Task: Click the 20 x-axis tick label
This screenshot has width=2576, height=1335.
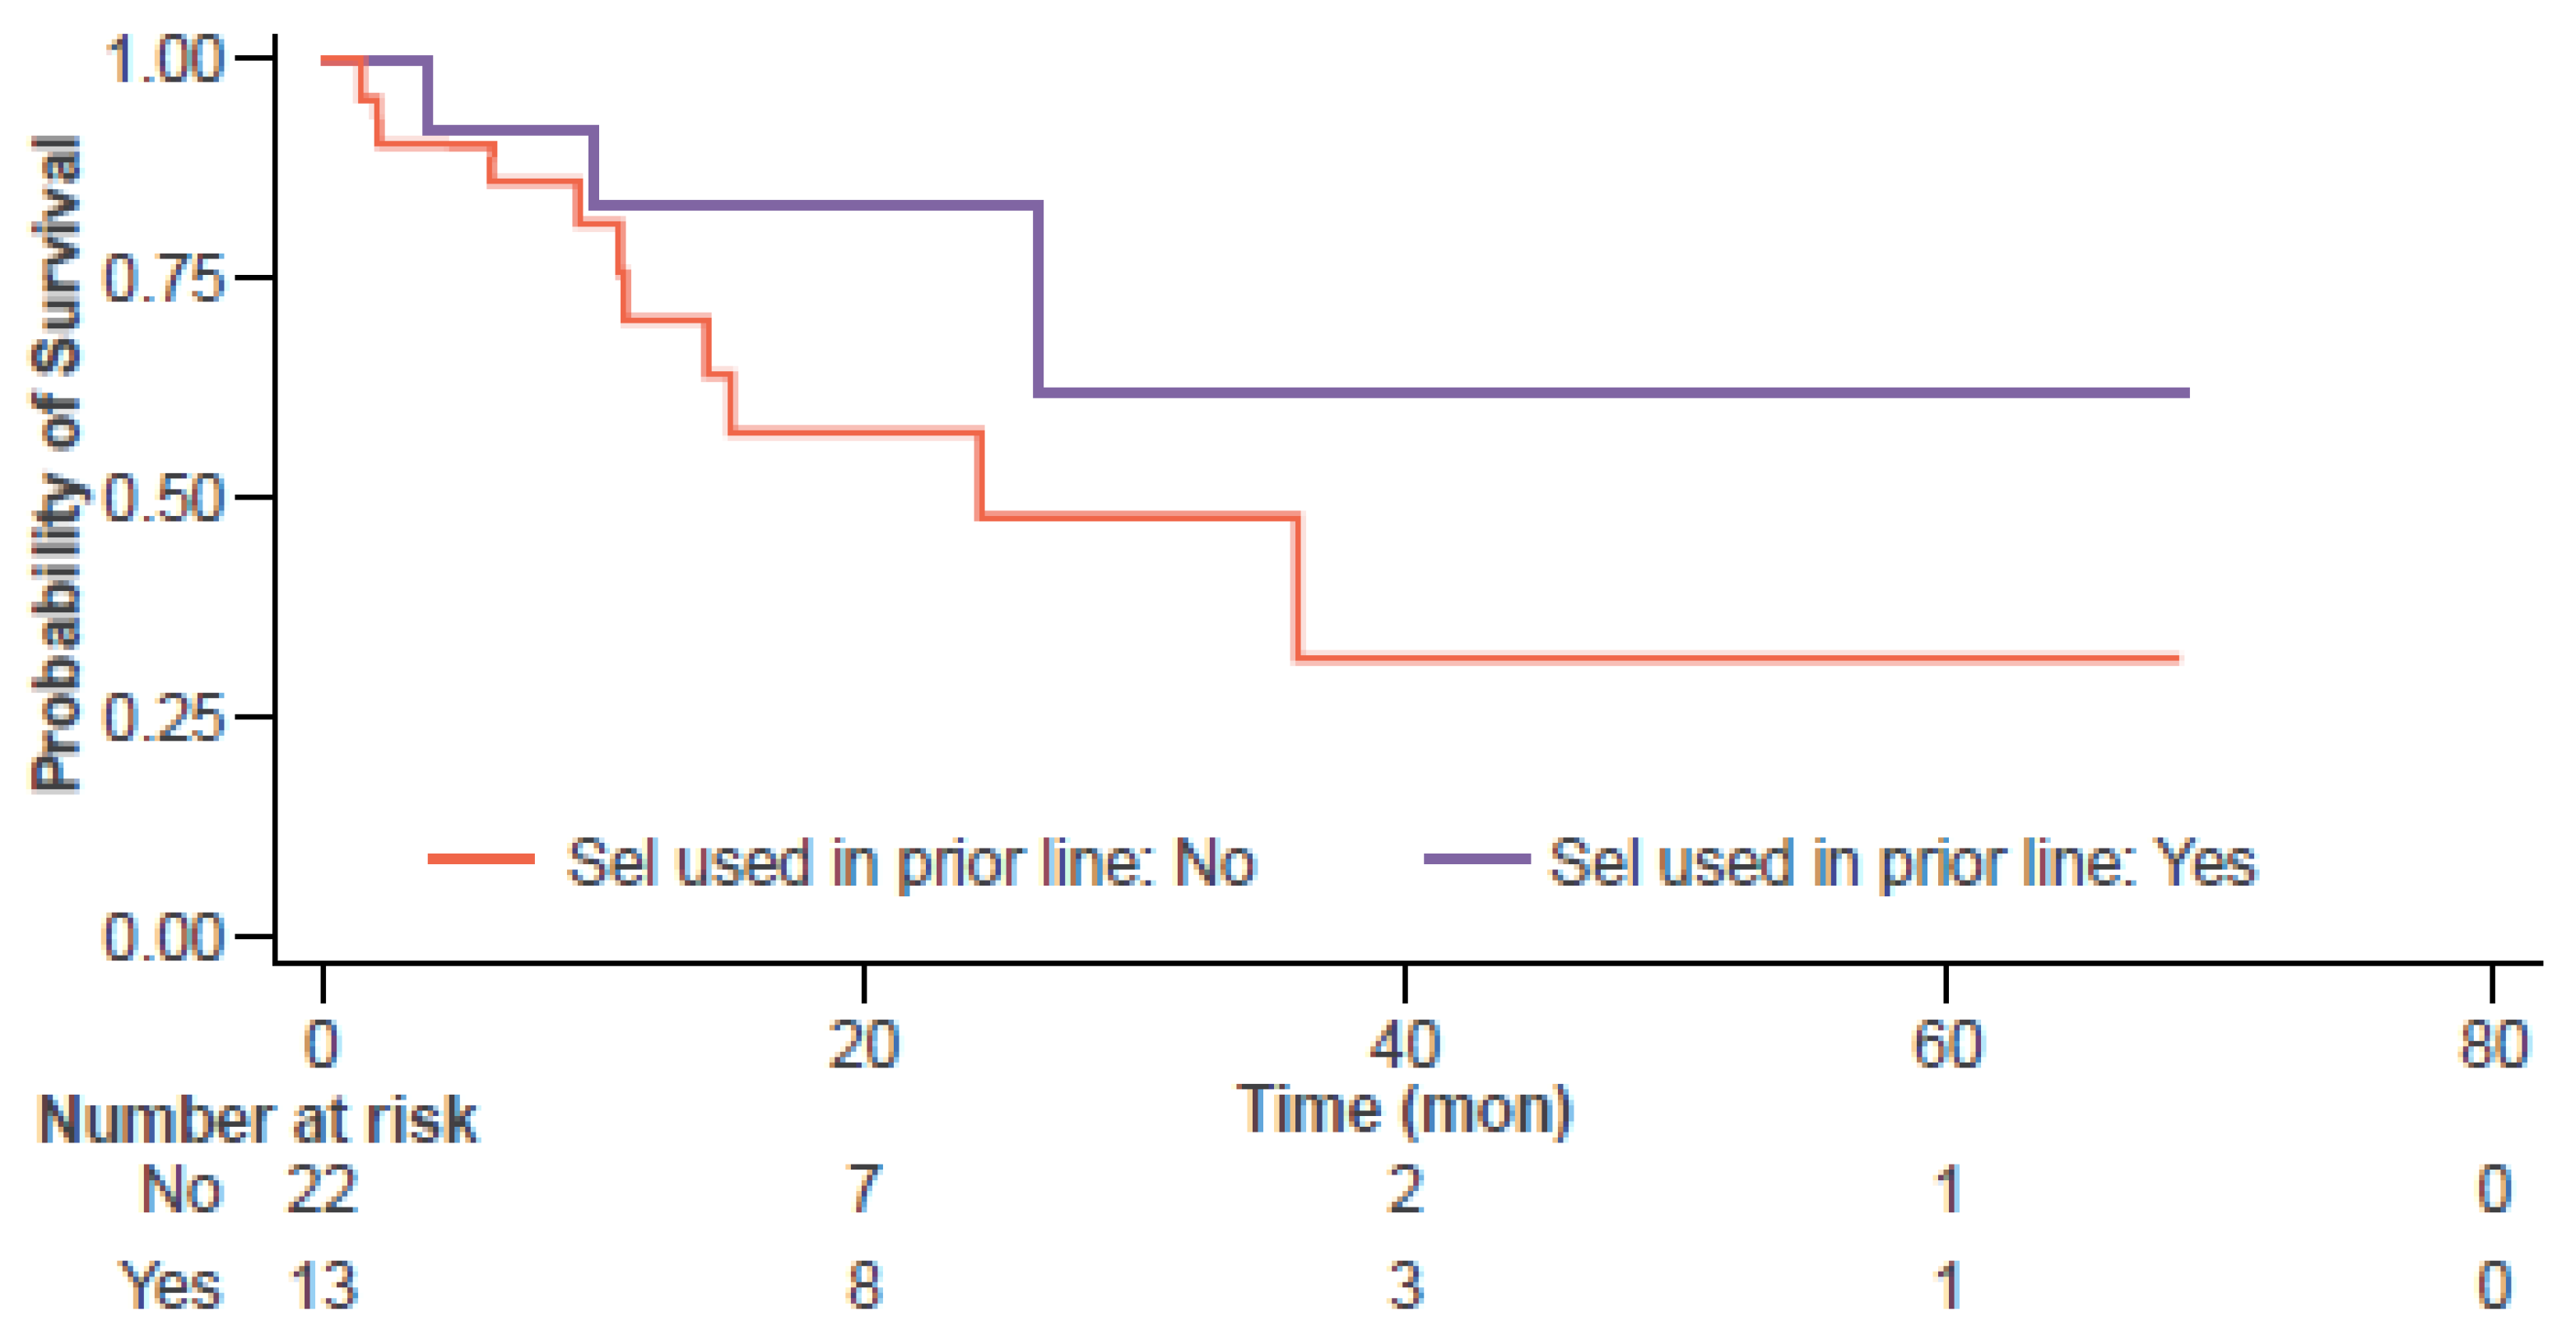Action: (x=864, y=1045)
